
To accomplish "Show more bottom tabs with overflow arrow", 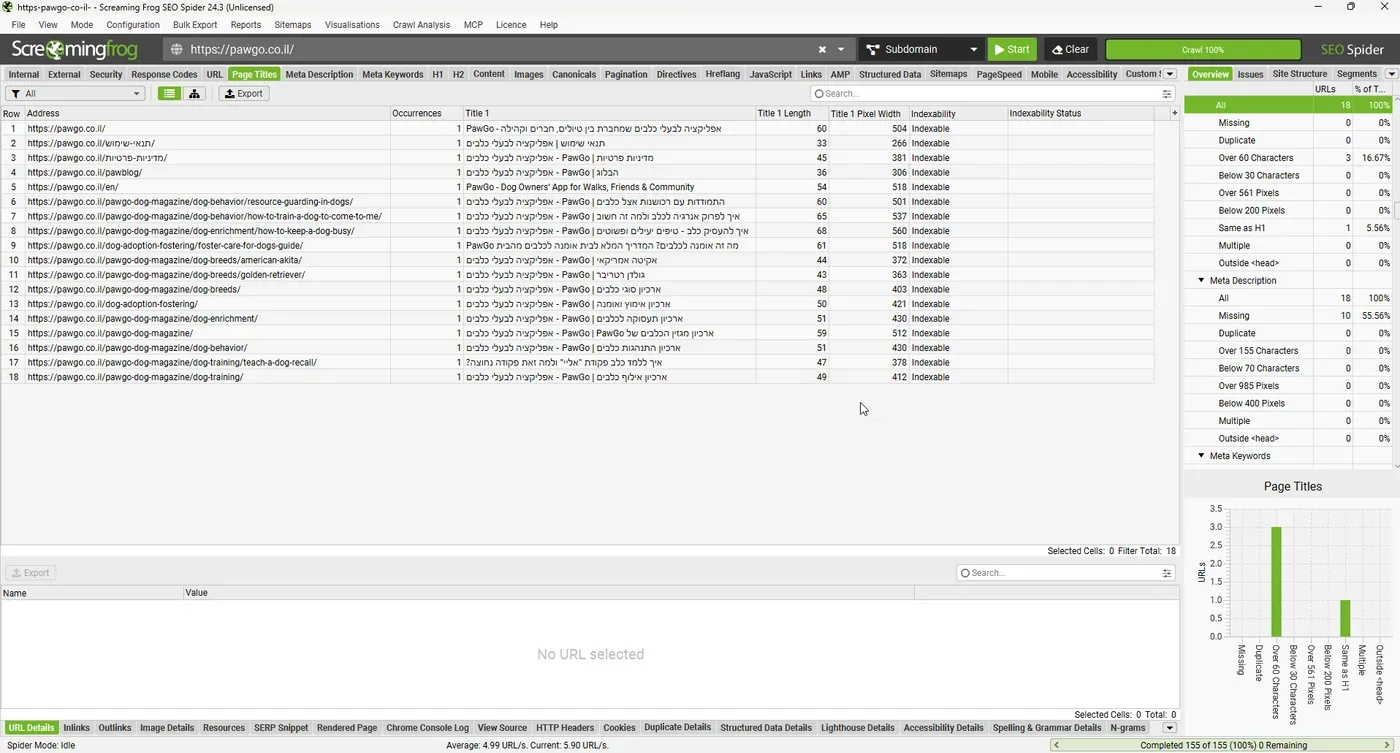I will [x=1170, y=728].
